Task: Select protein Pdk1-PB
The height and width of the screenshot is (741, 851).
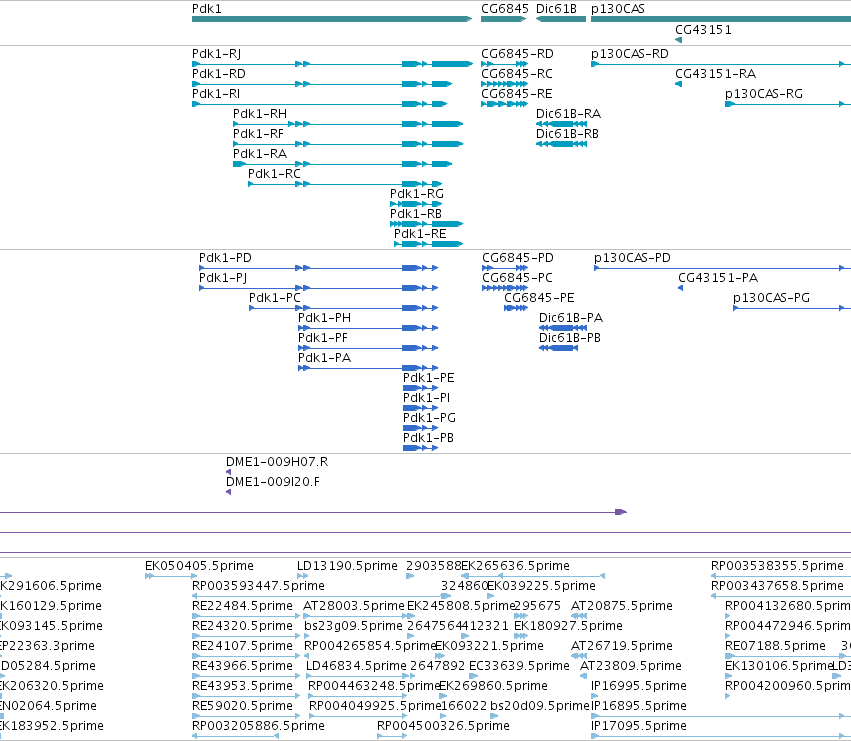Action: (x=421, y=448)
